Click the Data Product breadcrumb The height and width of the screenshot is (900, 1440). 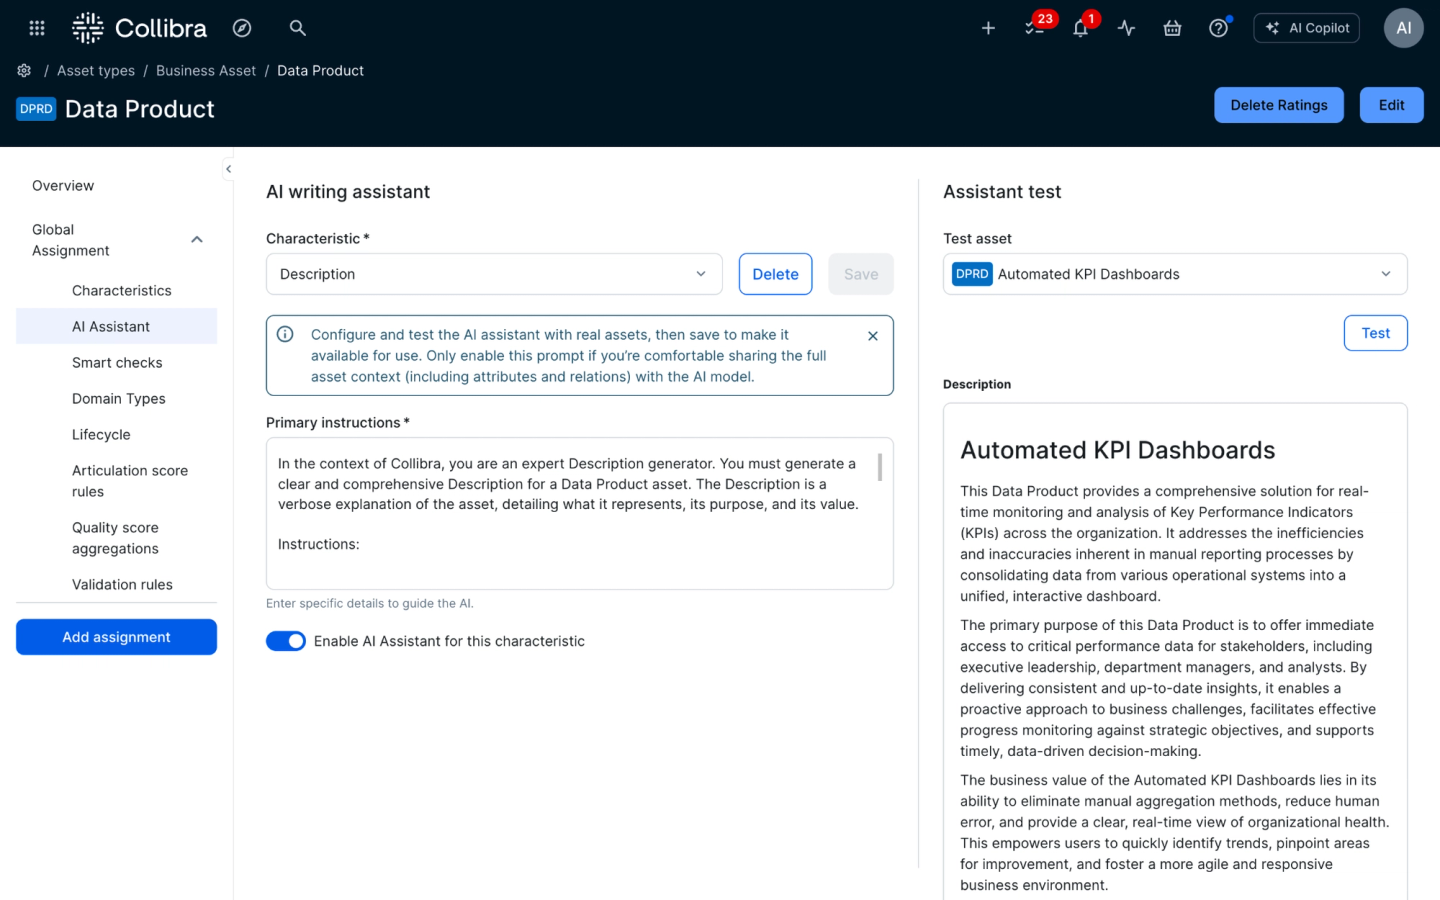(320, 70)
